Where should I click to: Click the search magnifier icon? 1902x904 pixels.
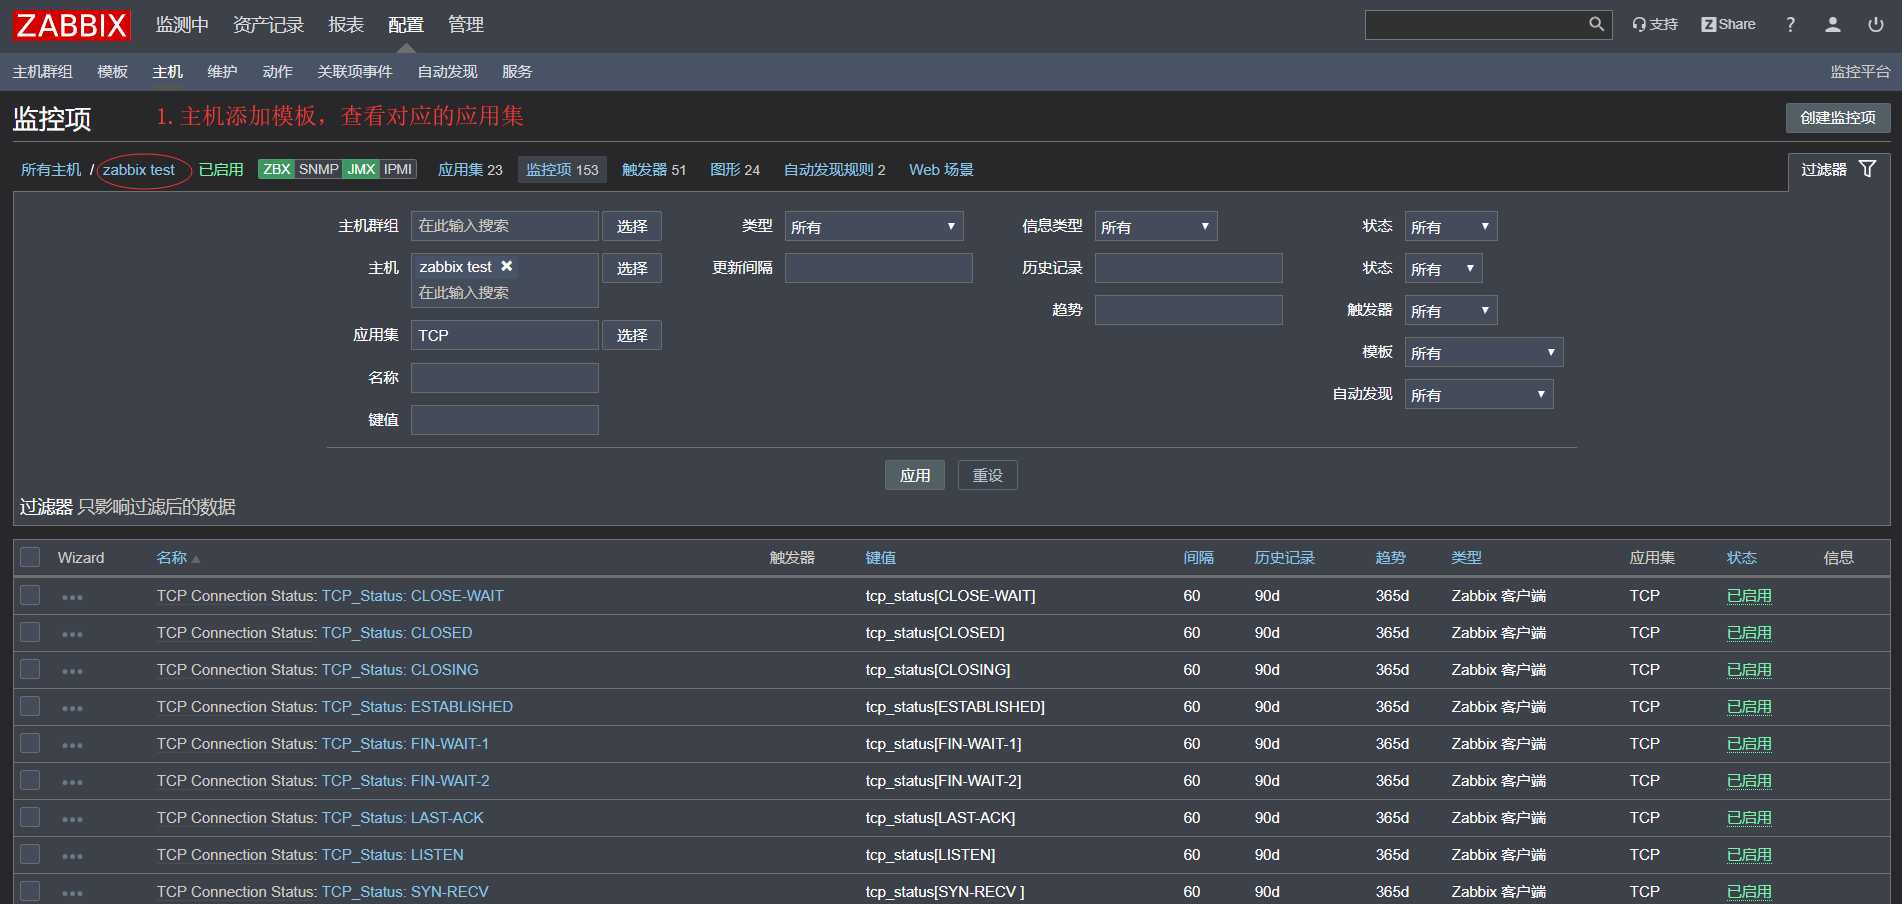(x=1596, y=24)
